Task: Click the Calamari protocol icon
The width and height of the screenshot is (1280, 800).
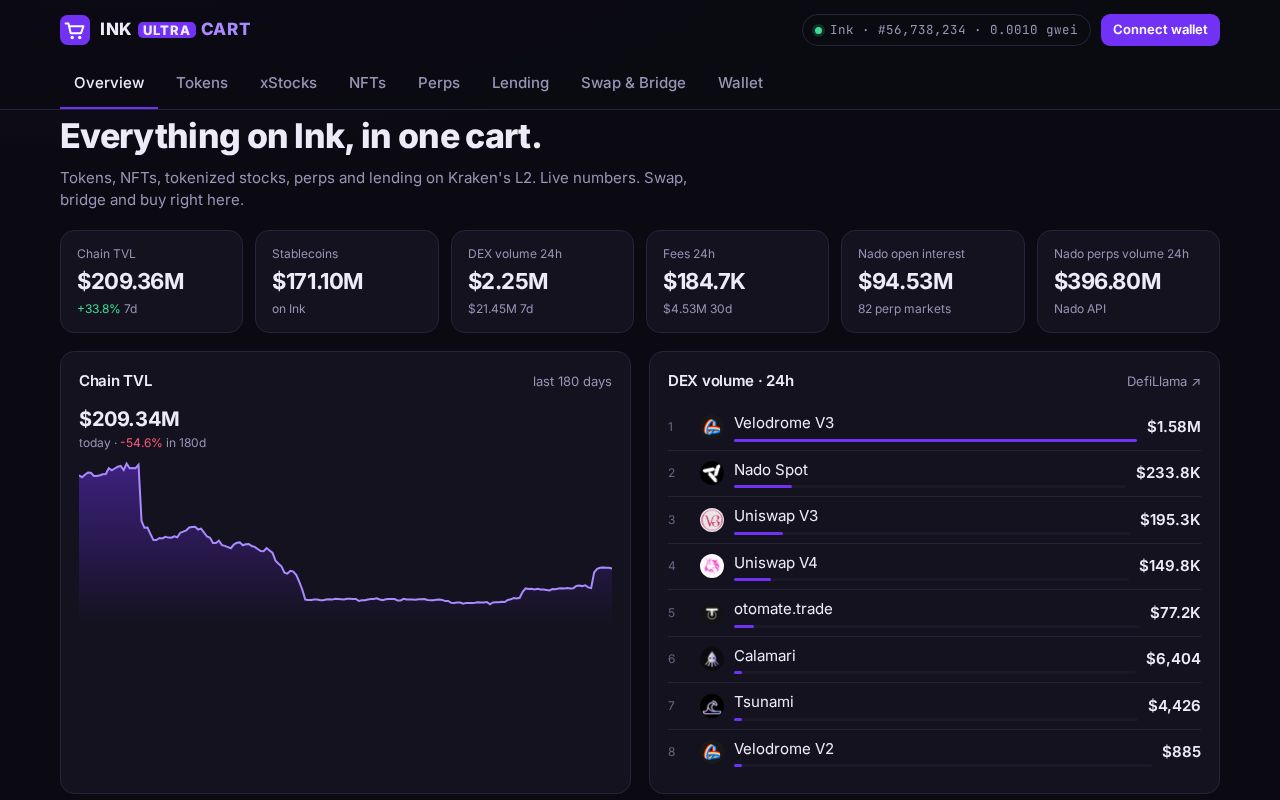Action: coord(712,659)
